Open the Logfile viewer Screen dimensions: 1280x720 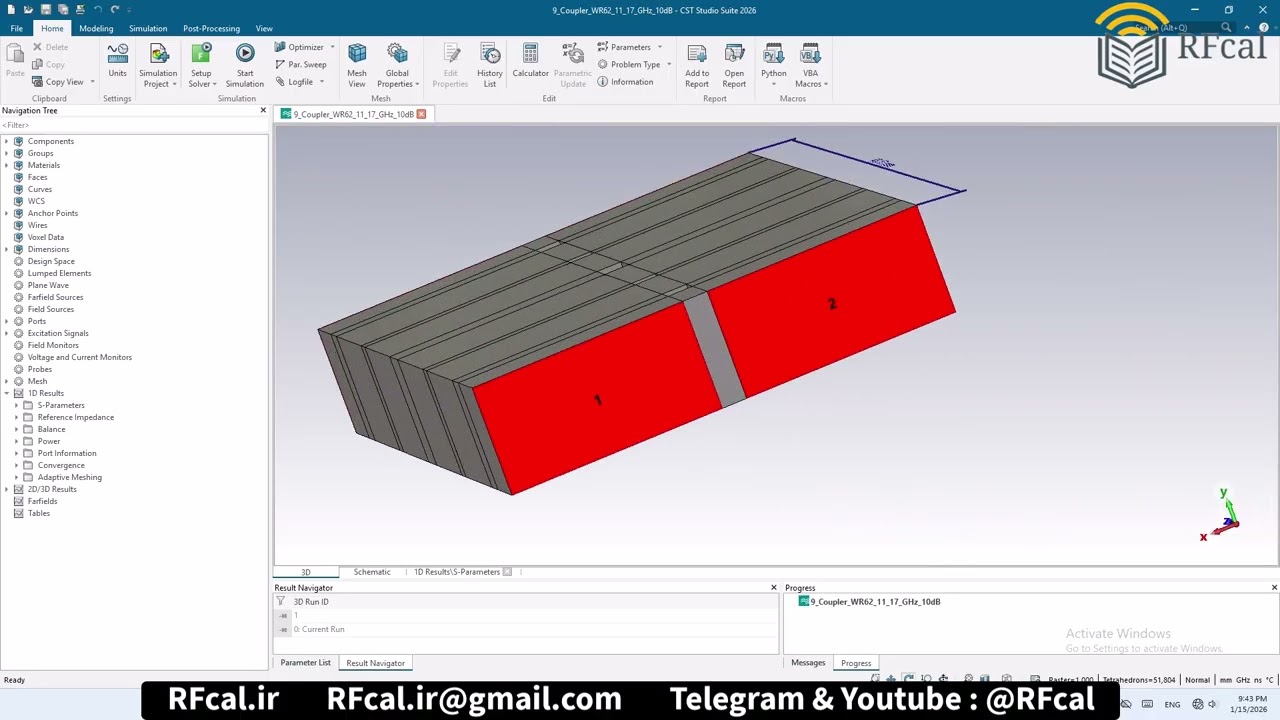(x=294, y=82)
